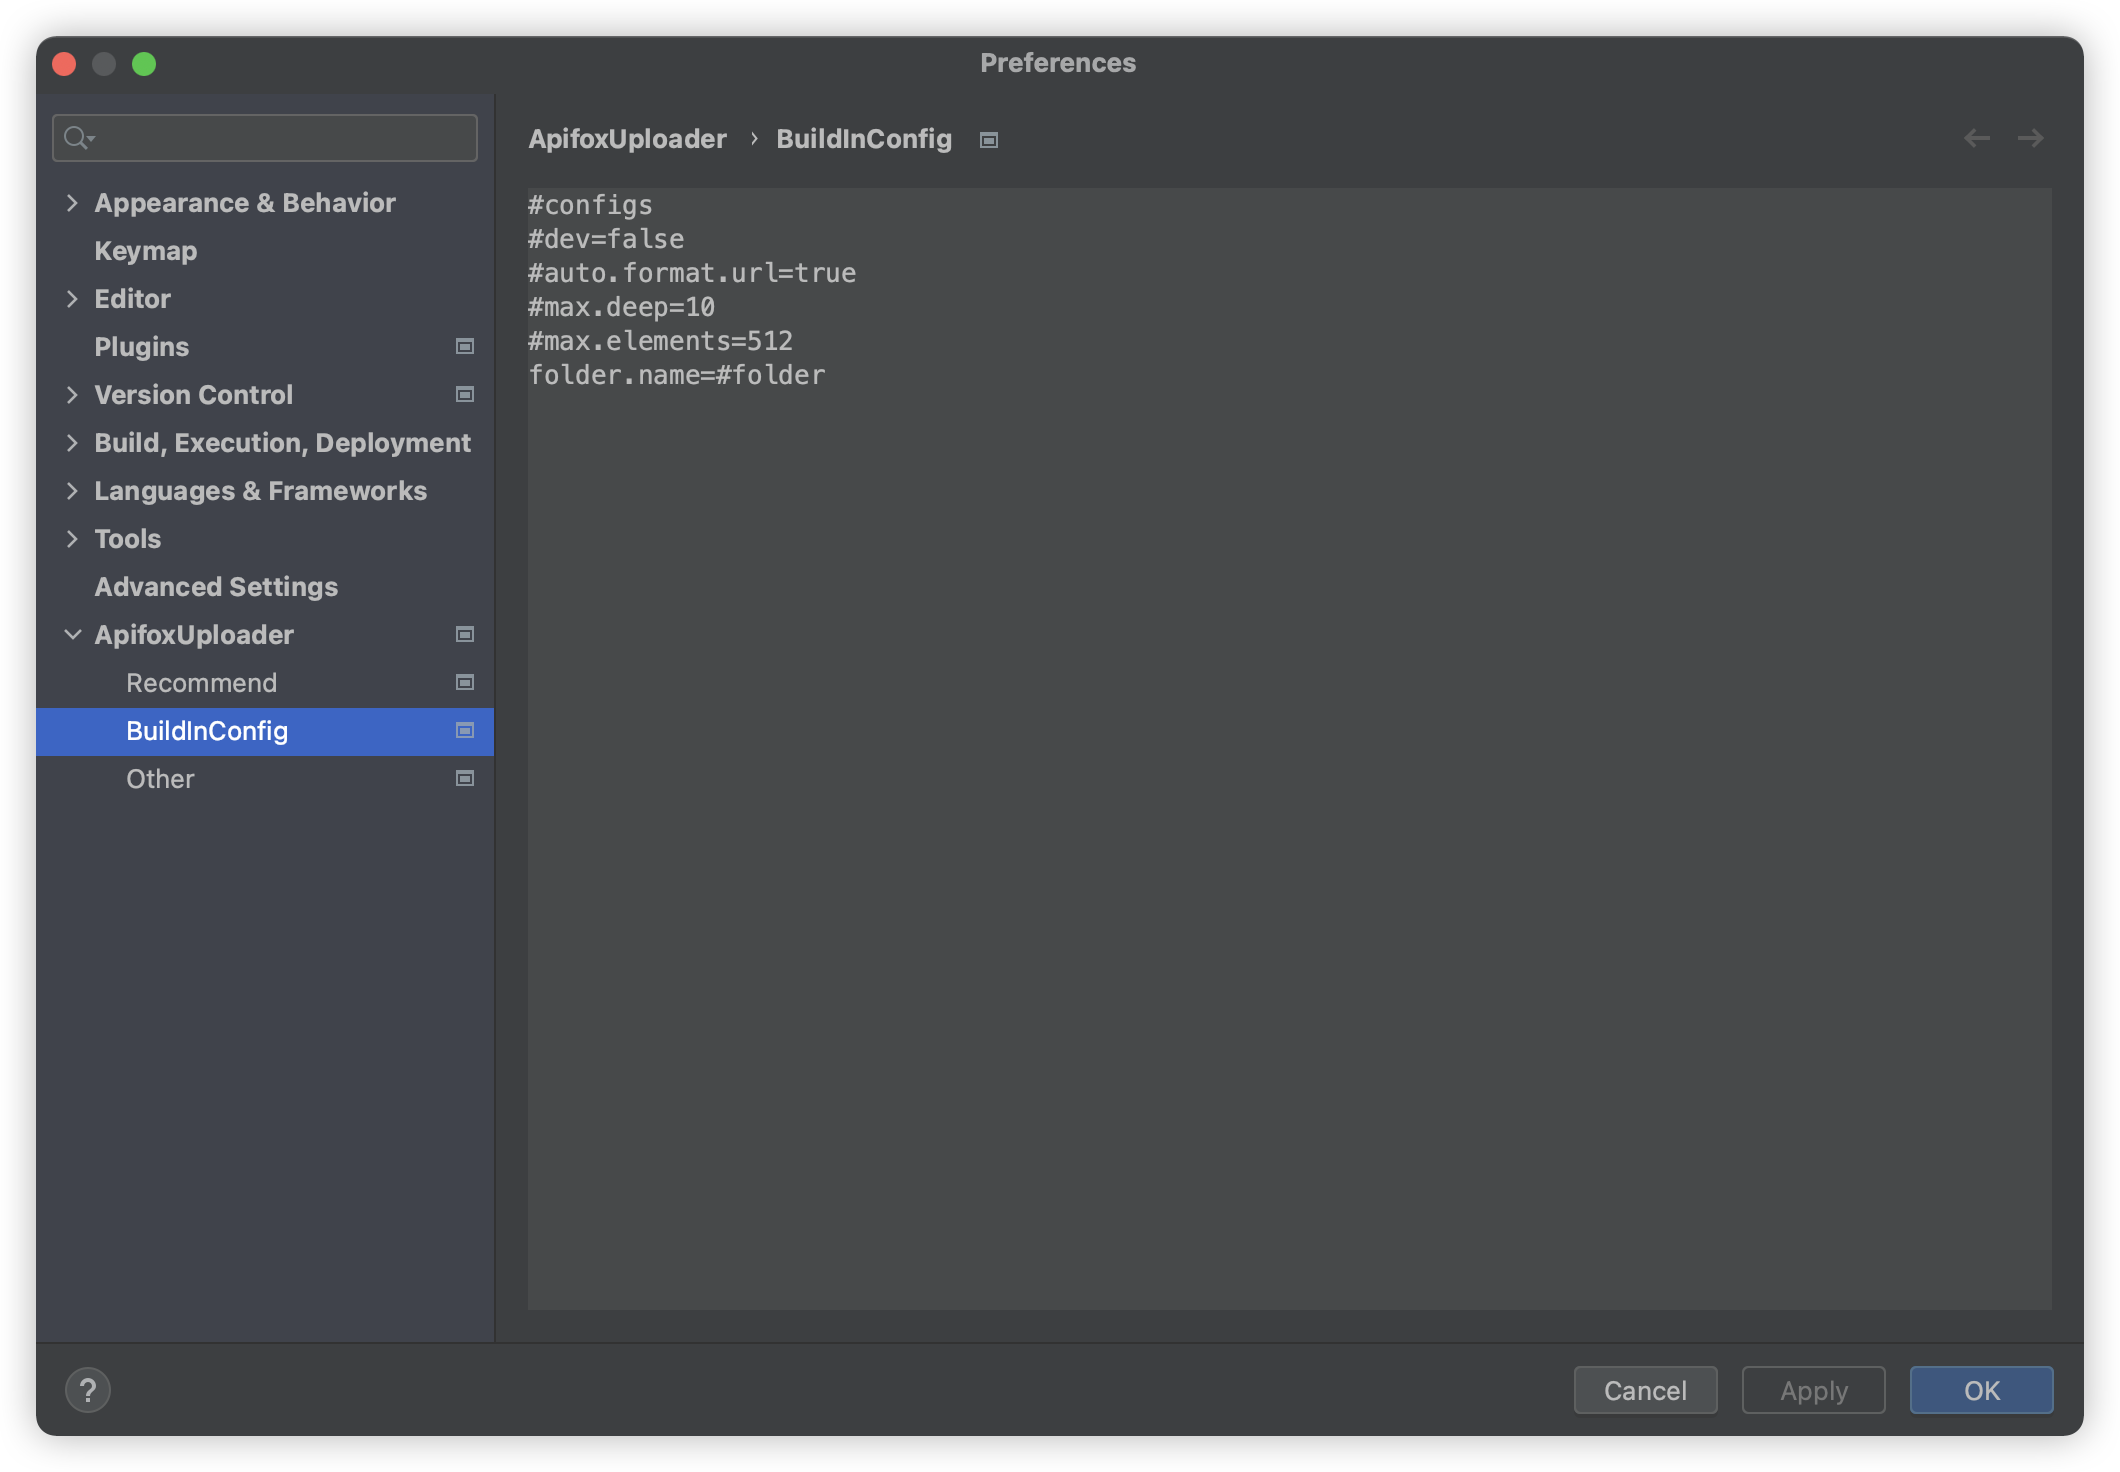
Task: Select the Recommend settings page
Action: (202, 683)
